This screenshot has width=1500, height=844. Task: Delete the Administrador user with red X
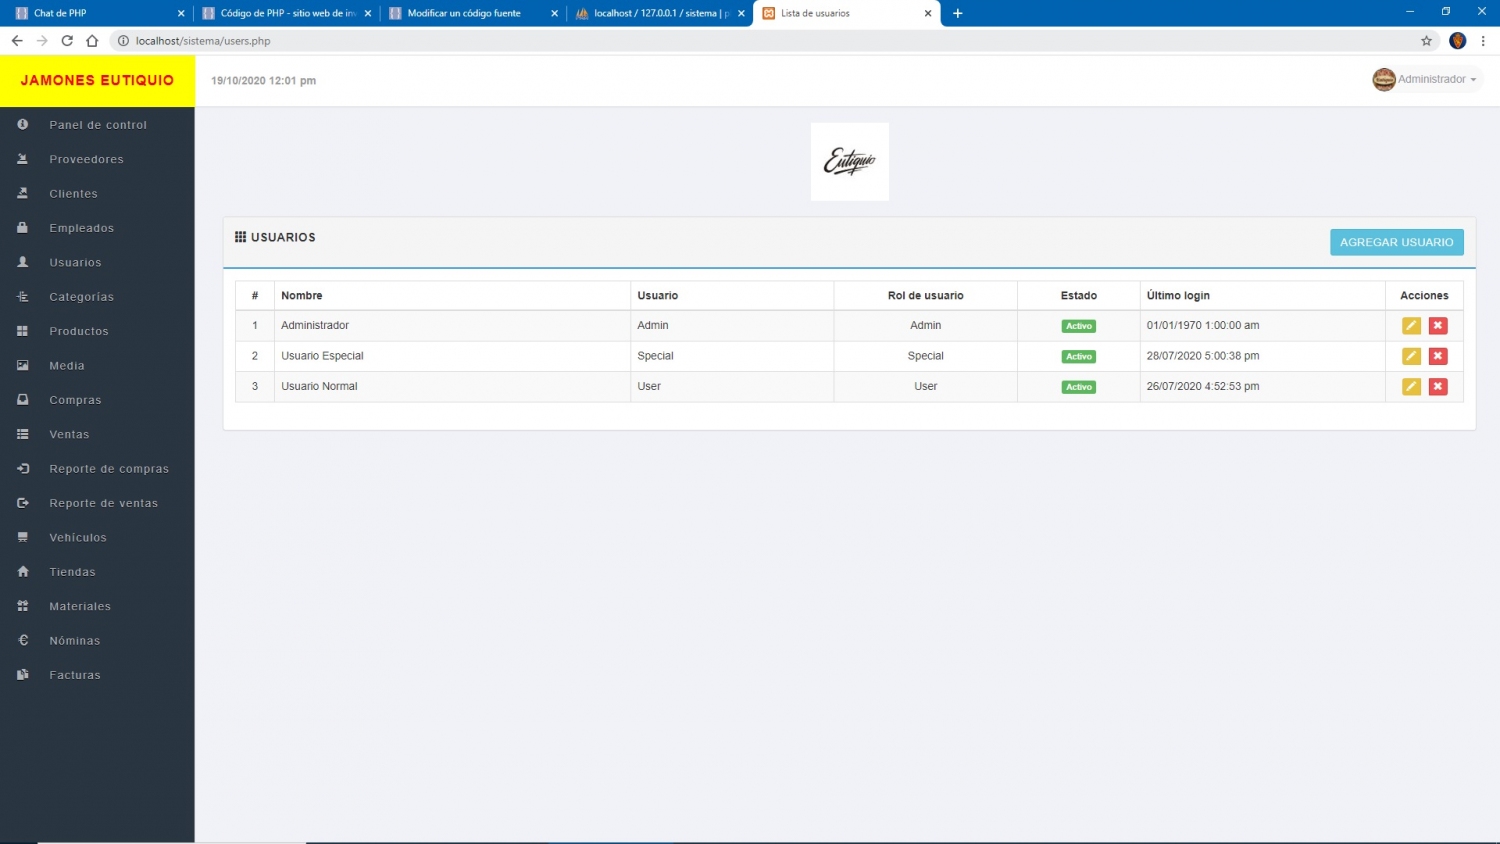(1438, 326)
